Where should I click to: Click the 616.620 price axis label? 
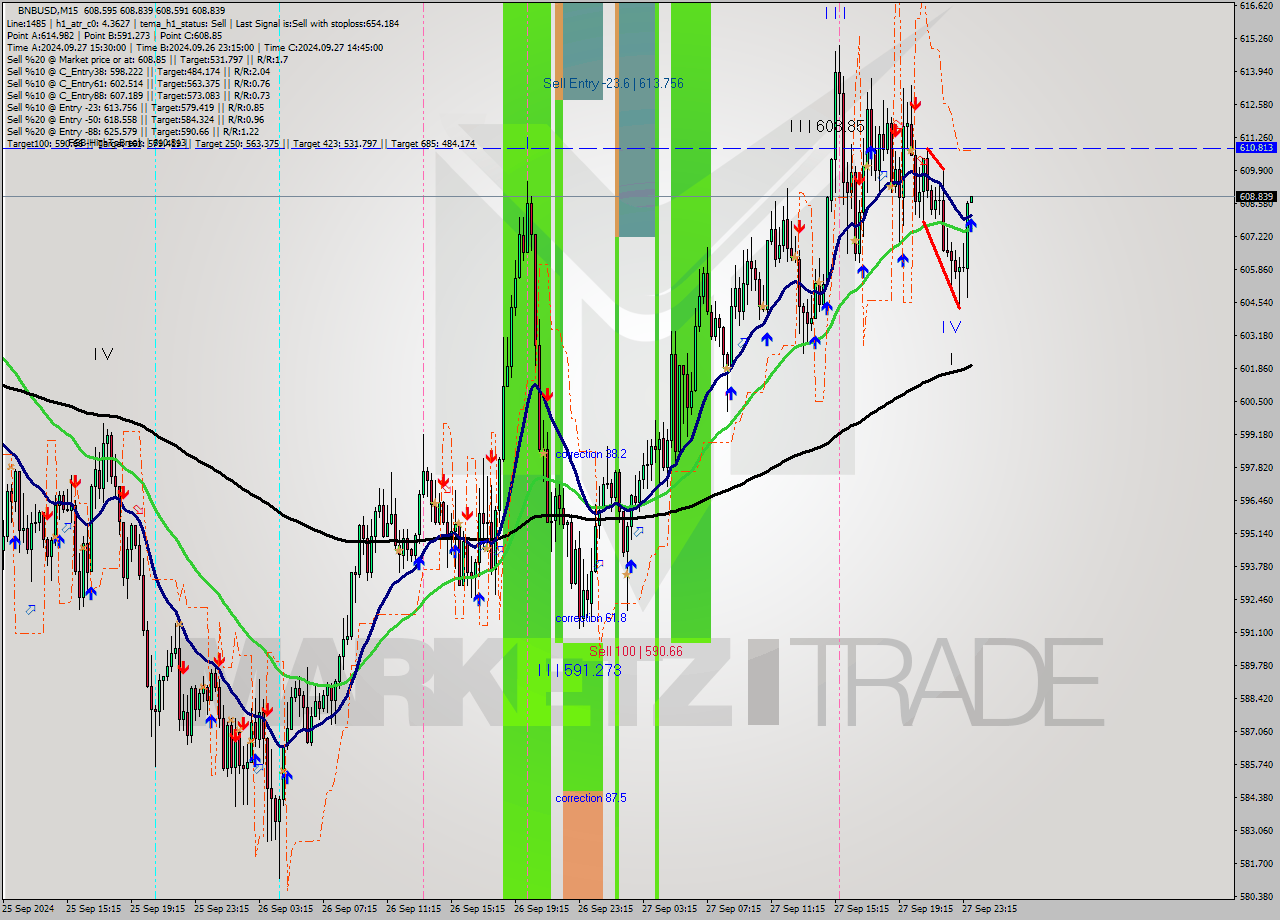(1255, 6)
